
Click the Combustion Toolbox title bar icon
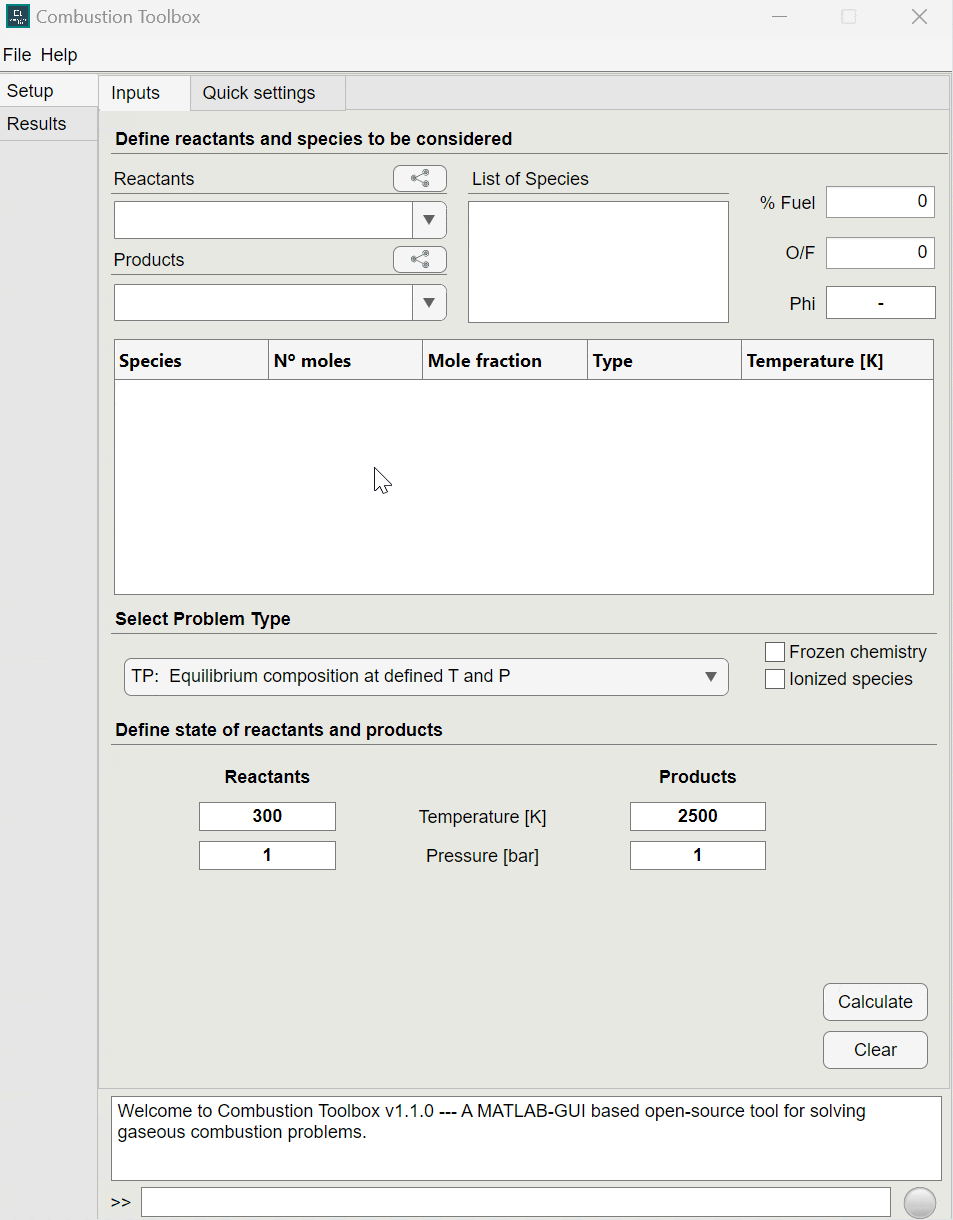click(17, 16)
